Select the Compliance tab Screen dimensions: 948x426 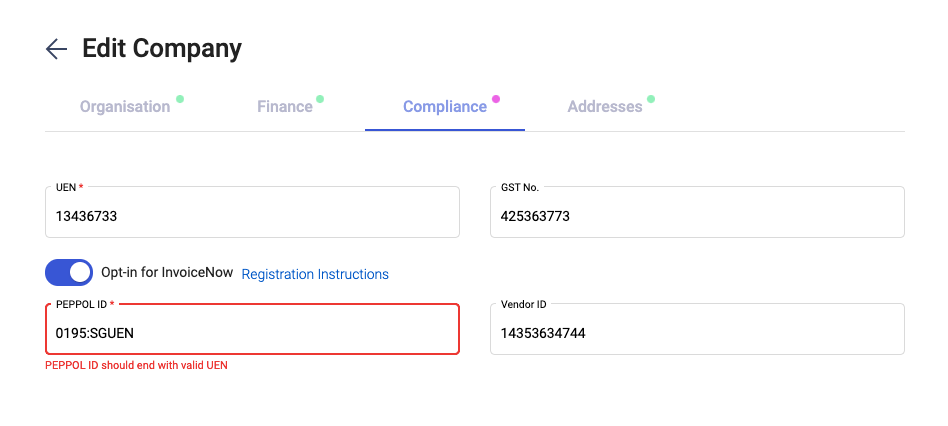pyautogui.click(x=445, y=107)
